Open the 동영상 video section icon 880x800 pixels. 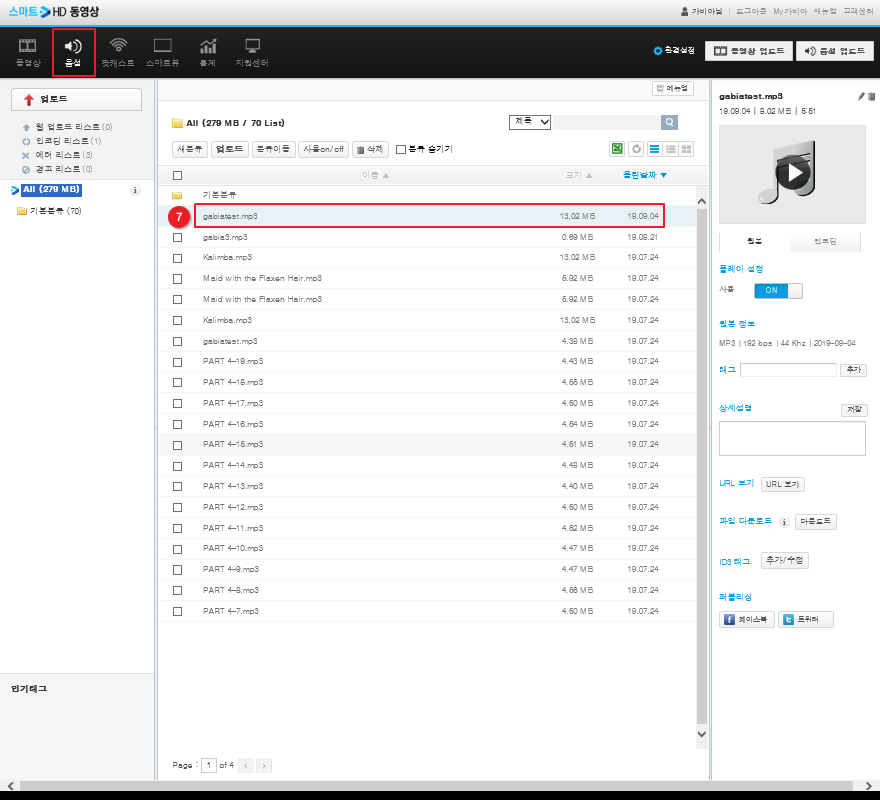[28, 46]
